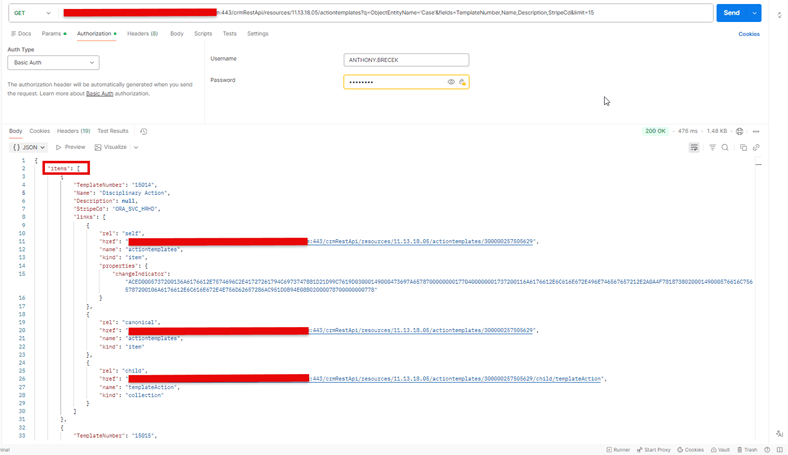The width and height of the screenshot is (788, 455).
Task: Open the canonical href link on line 20
Action: [421, 330]
